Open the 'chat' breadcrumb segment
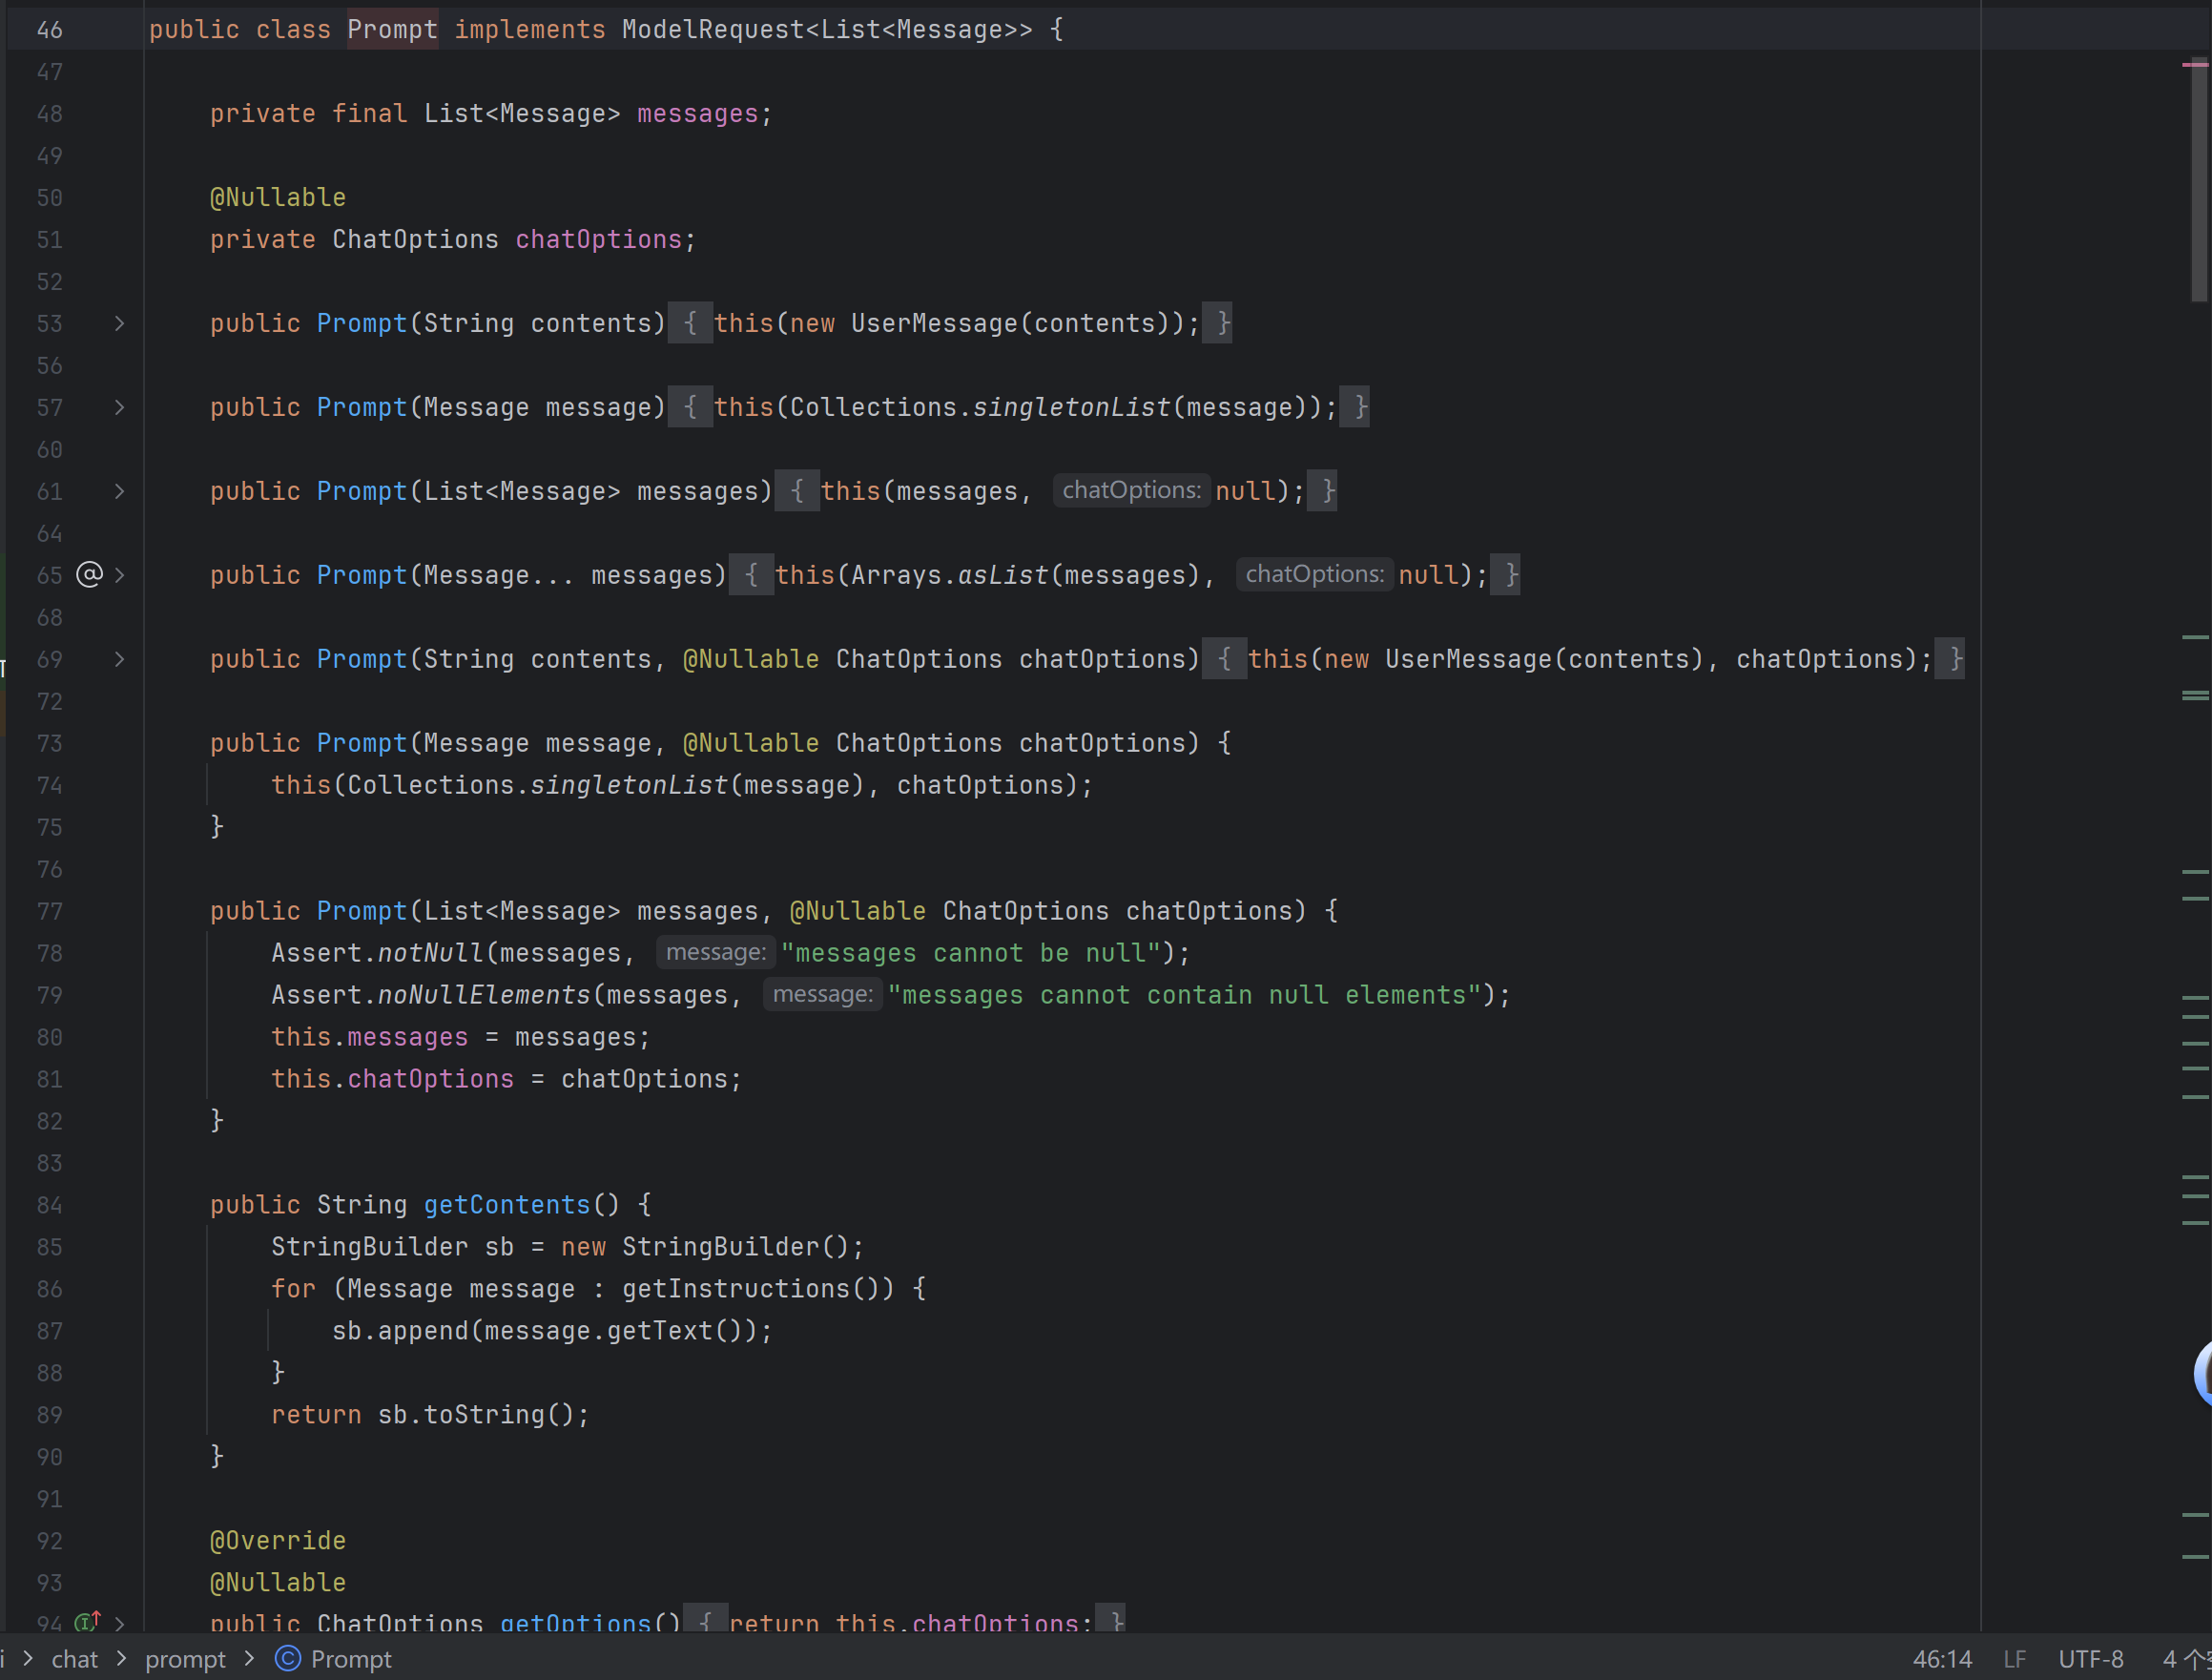Screen dimensions: 2212x1680 (x=75, y=1659)
